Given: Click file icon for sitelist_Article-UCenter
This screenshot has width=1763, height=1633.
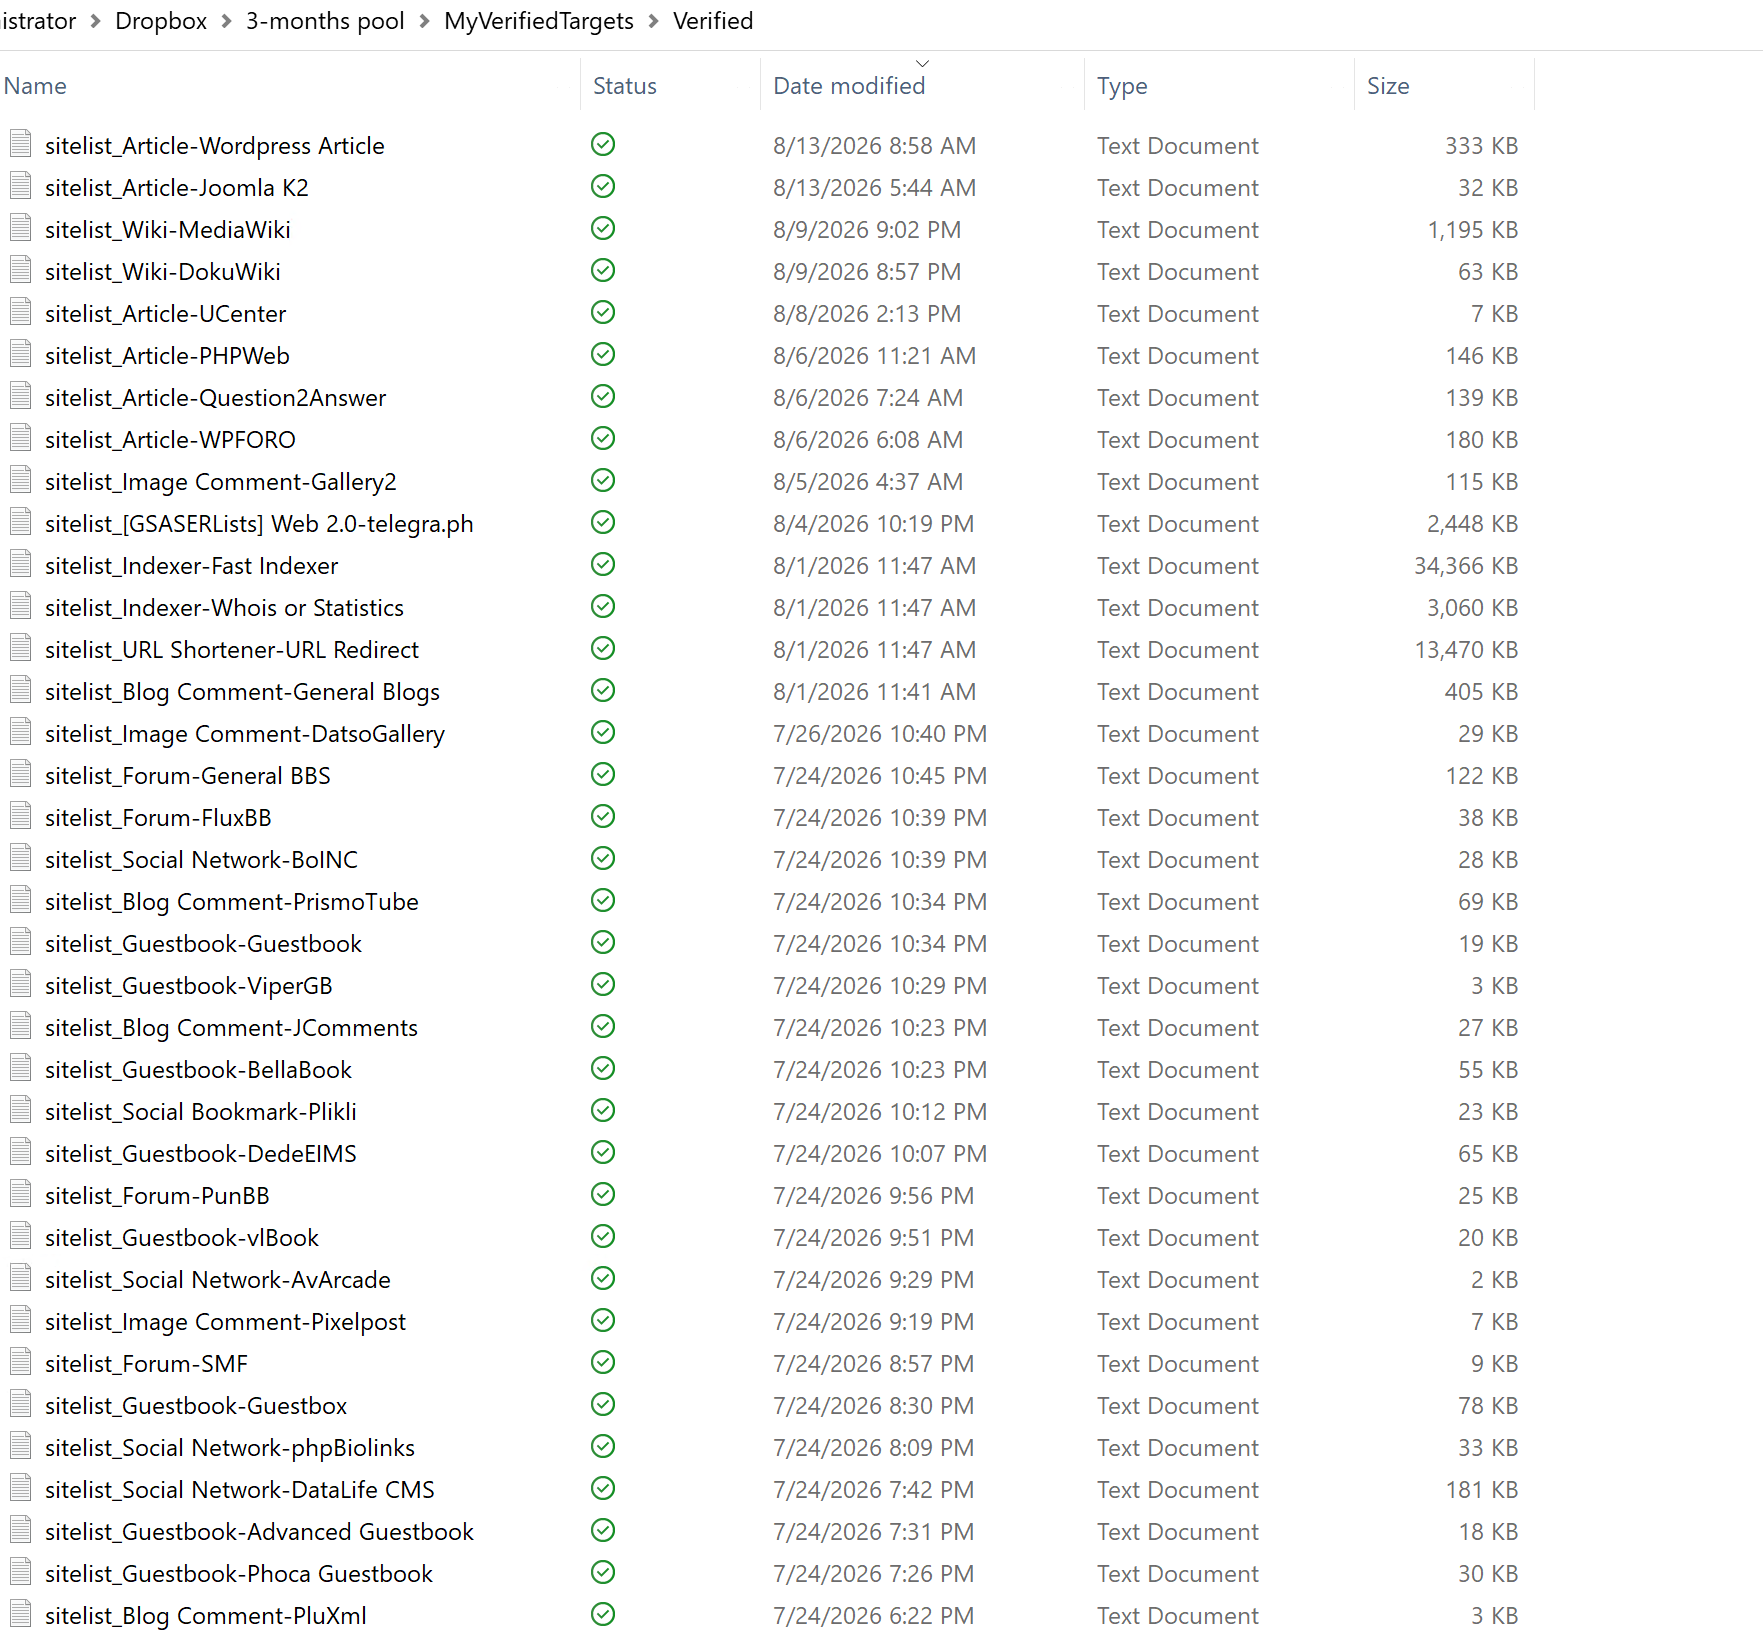Looking at the screenshot, I should [x=21, y=313].
